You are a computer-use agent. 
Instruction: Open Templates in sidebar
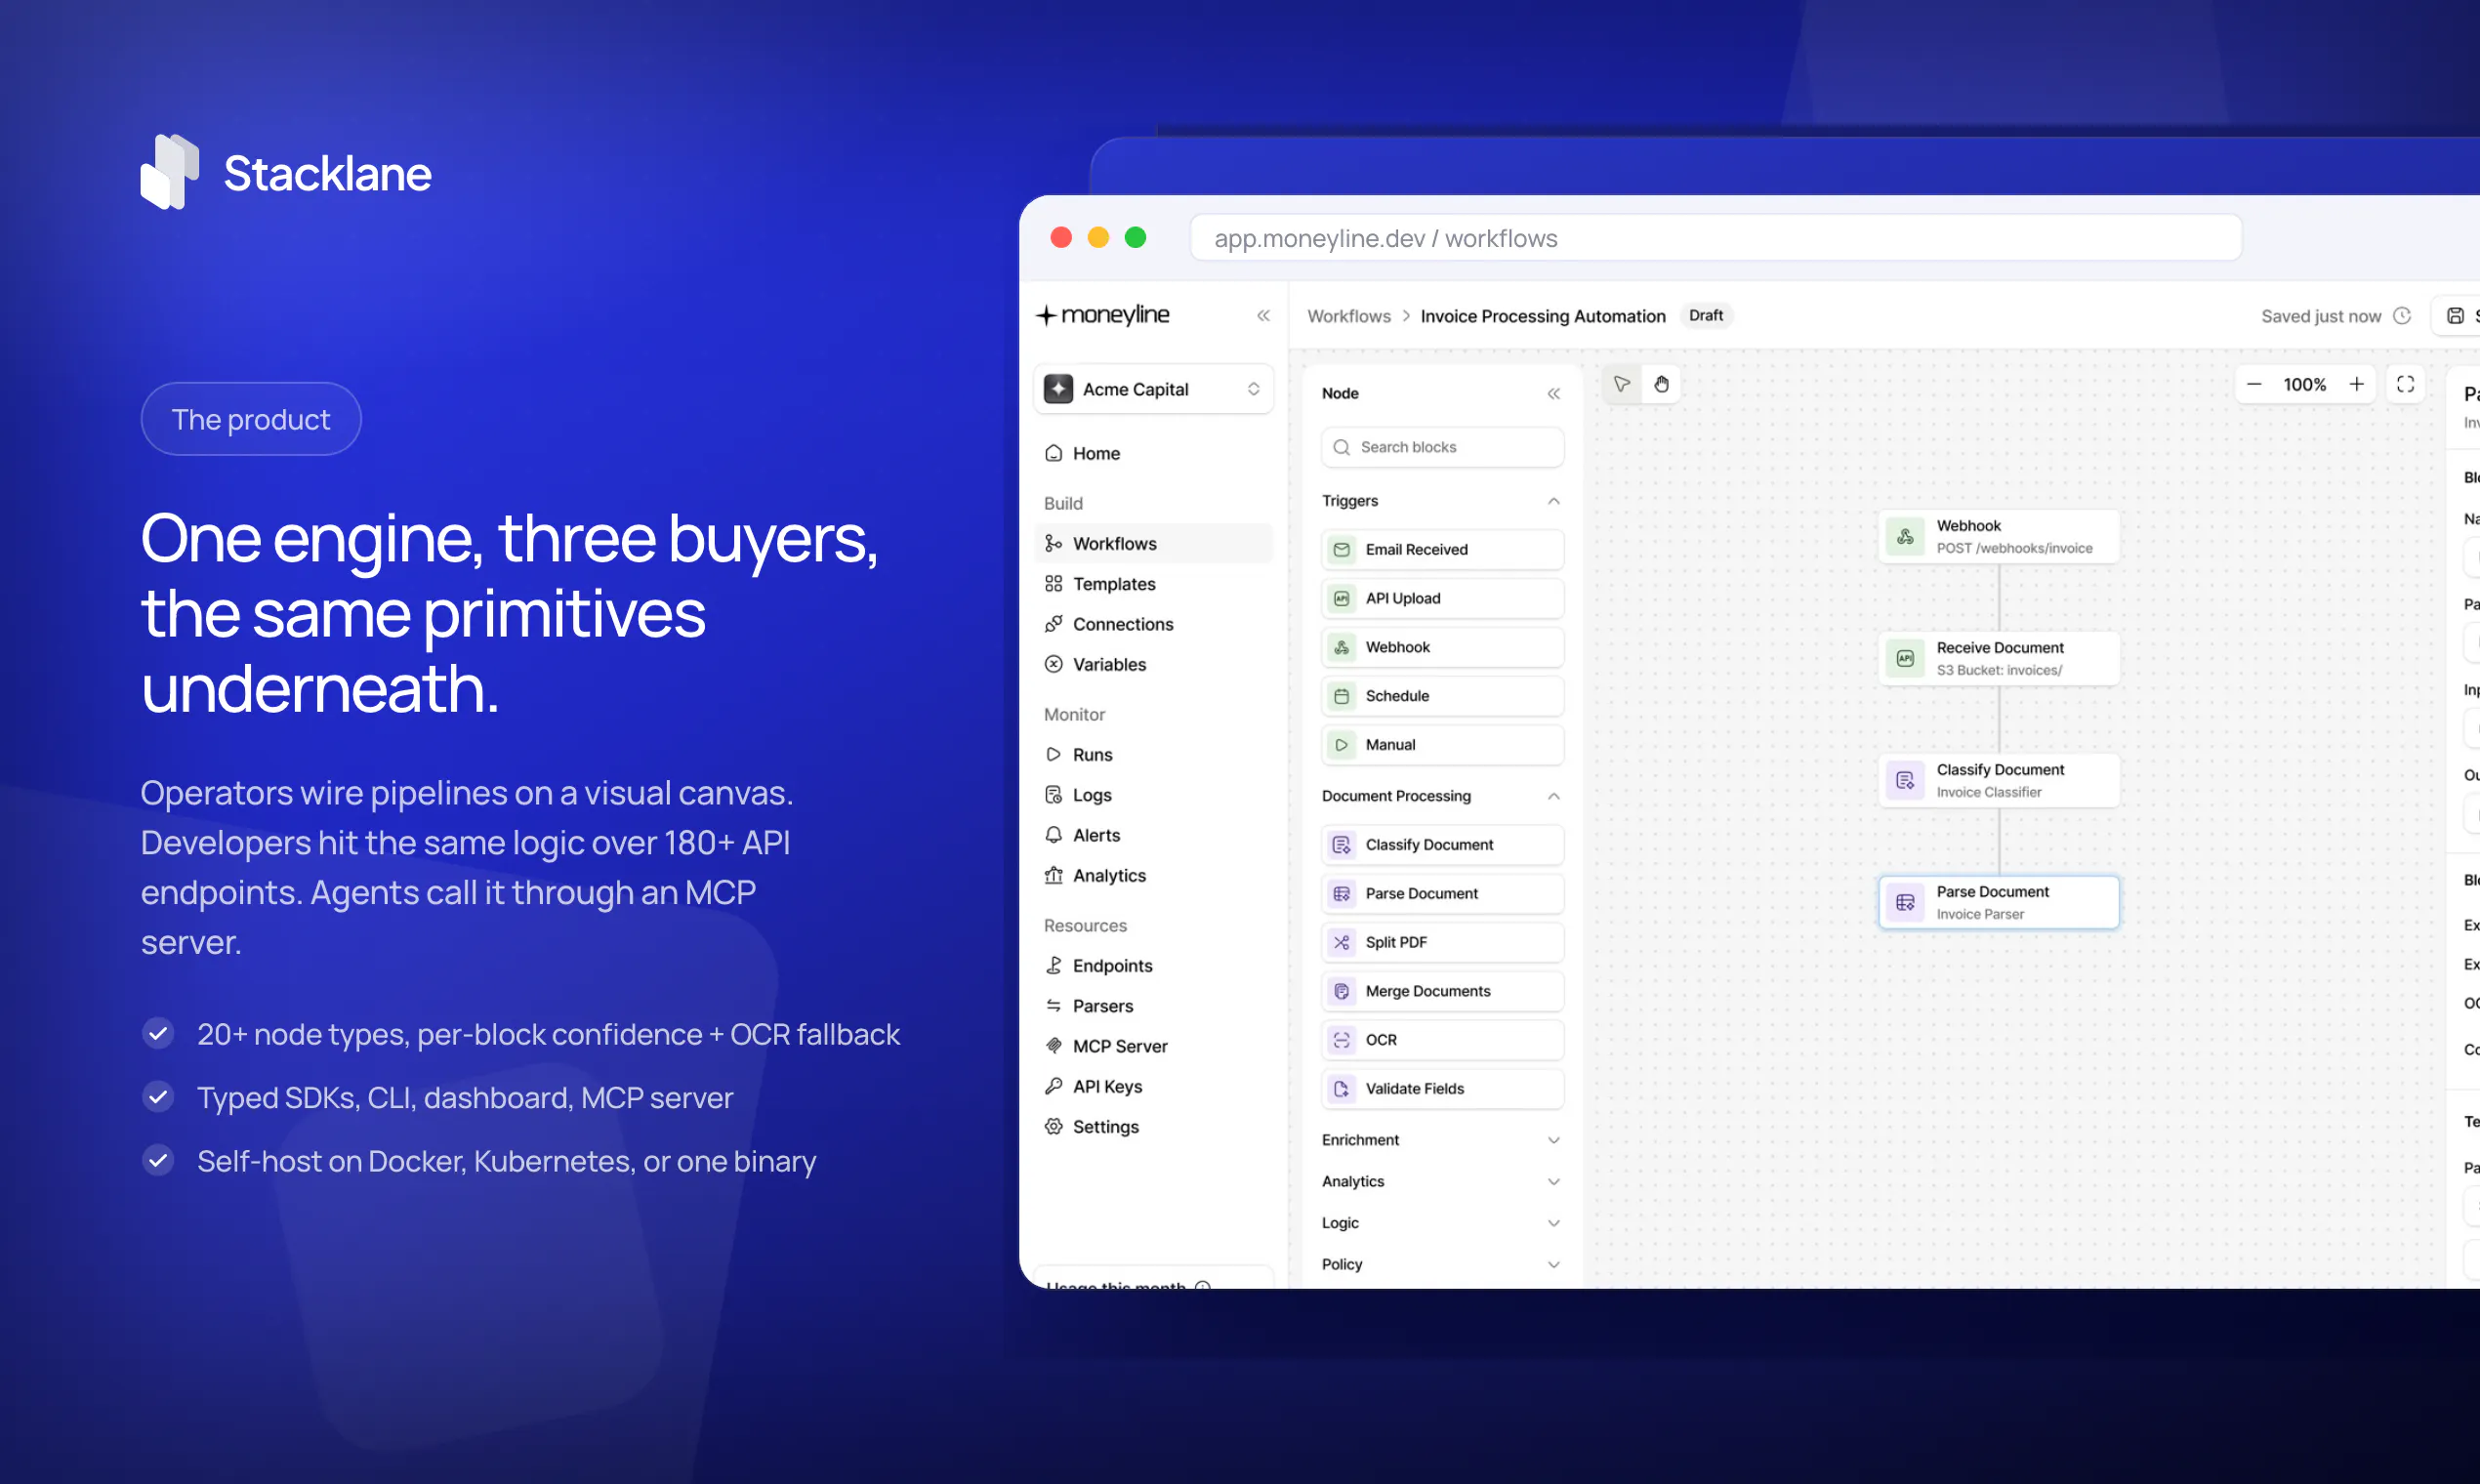[x=1153, y=584]
